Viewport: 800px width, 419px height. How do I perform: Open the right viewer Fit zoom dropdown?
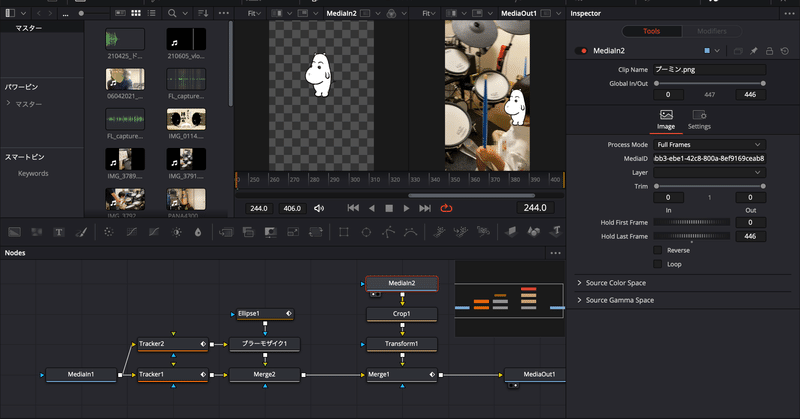[429, 13]
